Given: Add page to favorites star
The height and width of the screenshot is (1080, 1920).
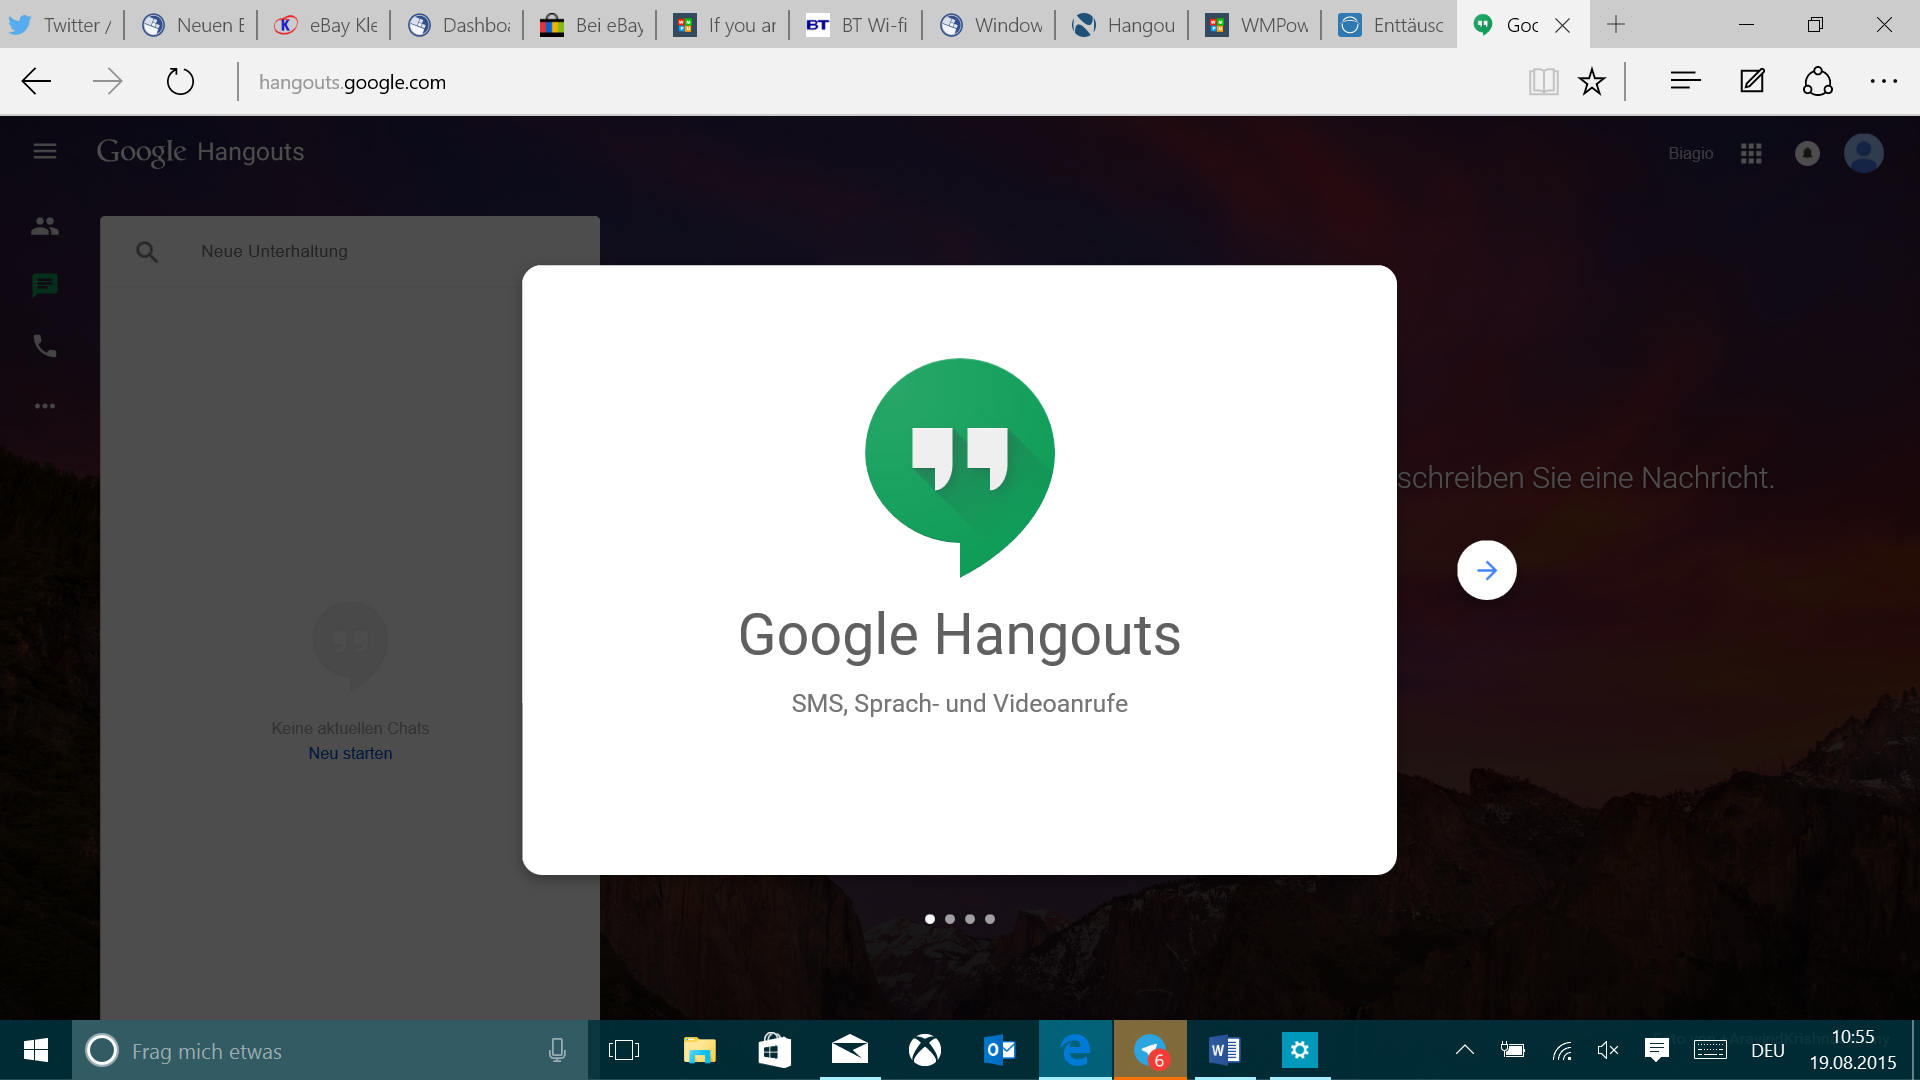Looking at the screenshot, I should click(1592, 81).
